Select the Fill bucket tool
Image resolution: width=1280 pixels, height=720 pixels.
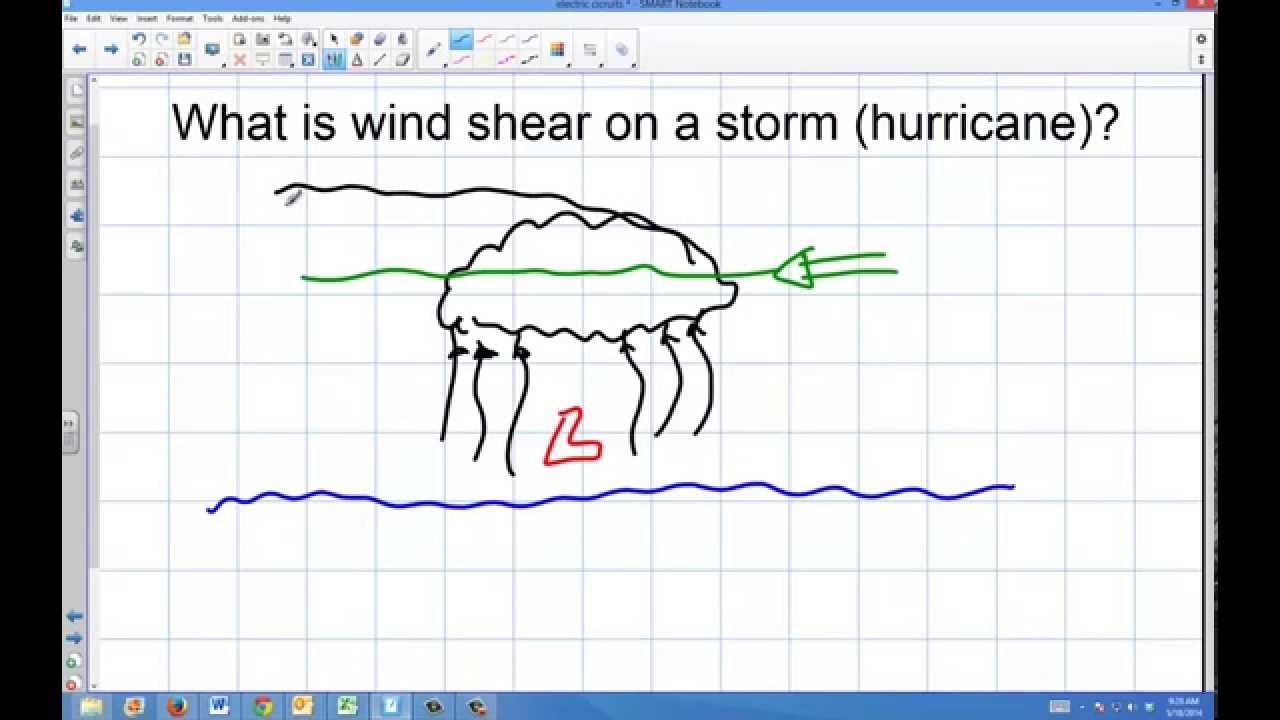point(403,39)
